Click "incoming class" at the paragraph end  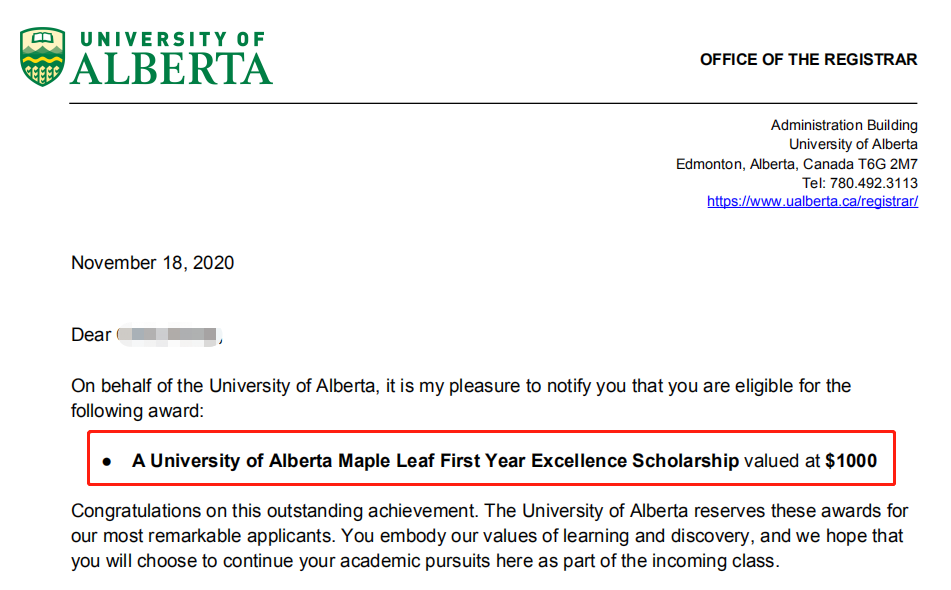(x=719, y=561)
